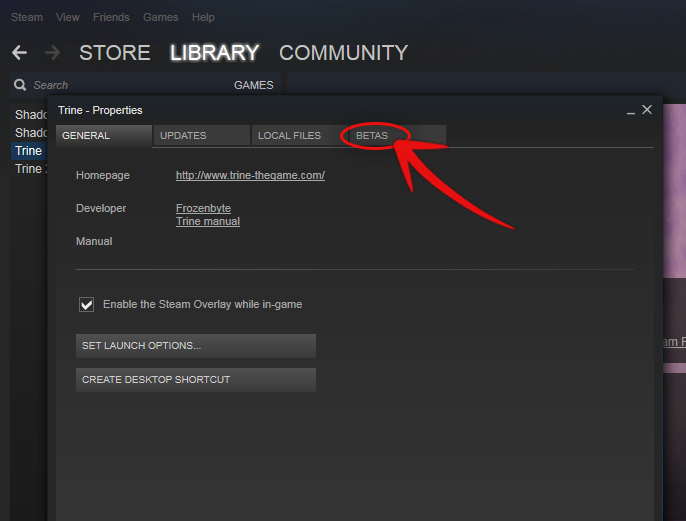Open the Steam menu
Image resolution: width=686 pixels, height=521 pixels.
tap(27, 17)
